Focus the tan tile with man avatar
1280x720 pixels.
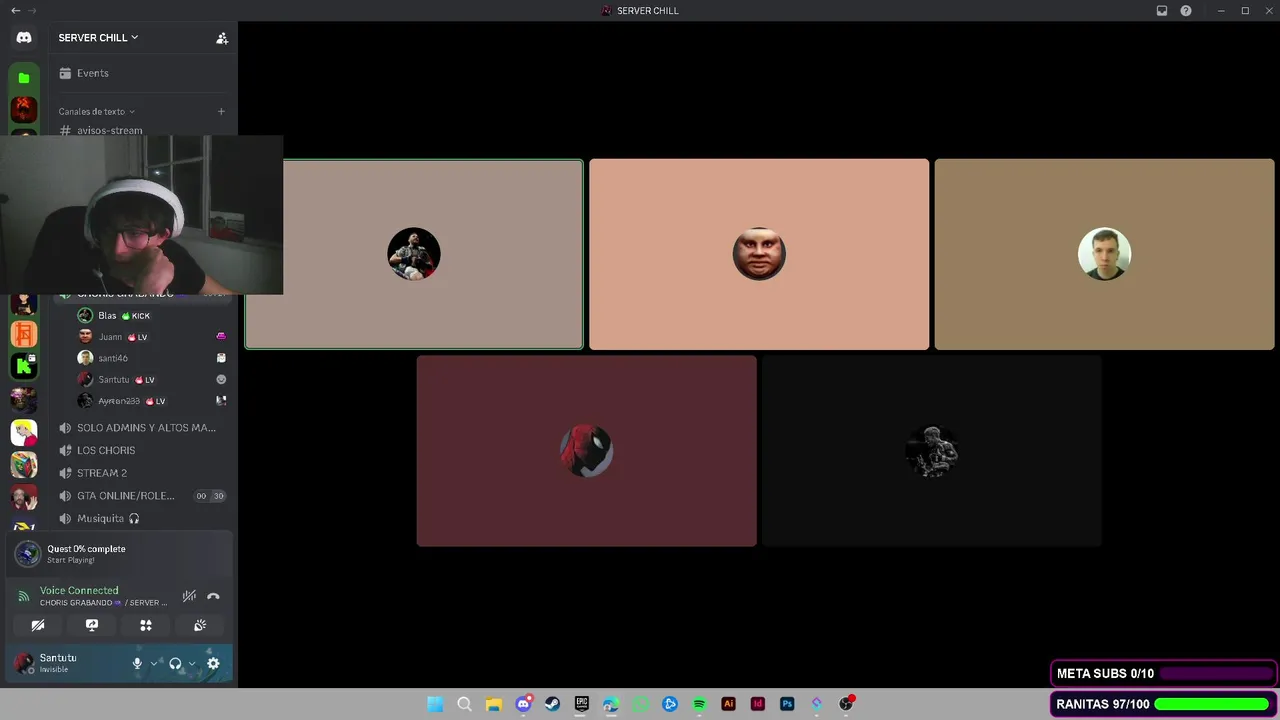(x=1104, y=254)
